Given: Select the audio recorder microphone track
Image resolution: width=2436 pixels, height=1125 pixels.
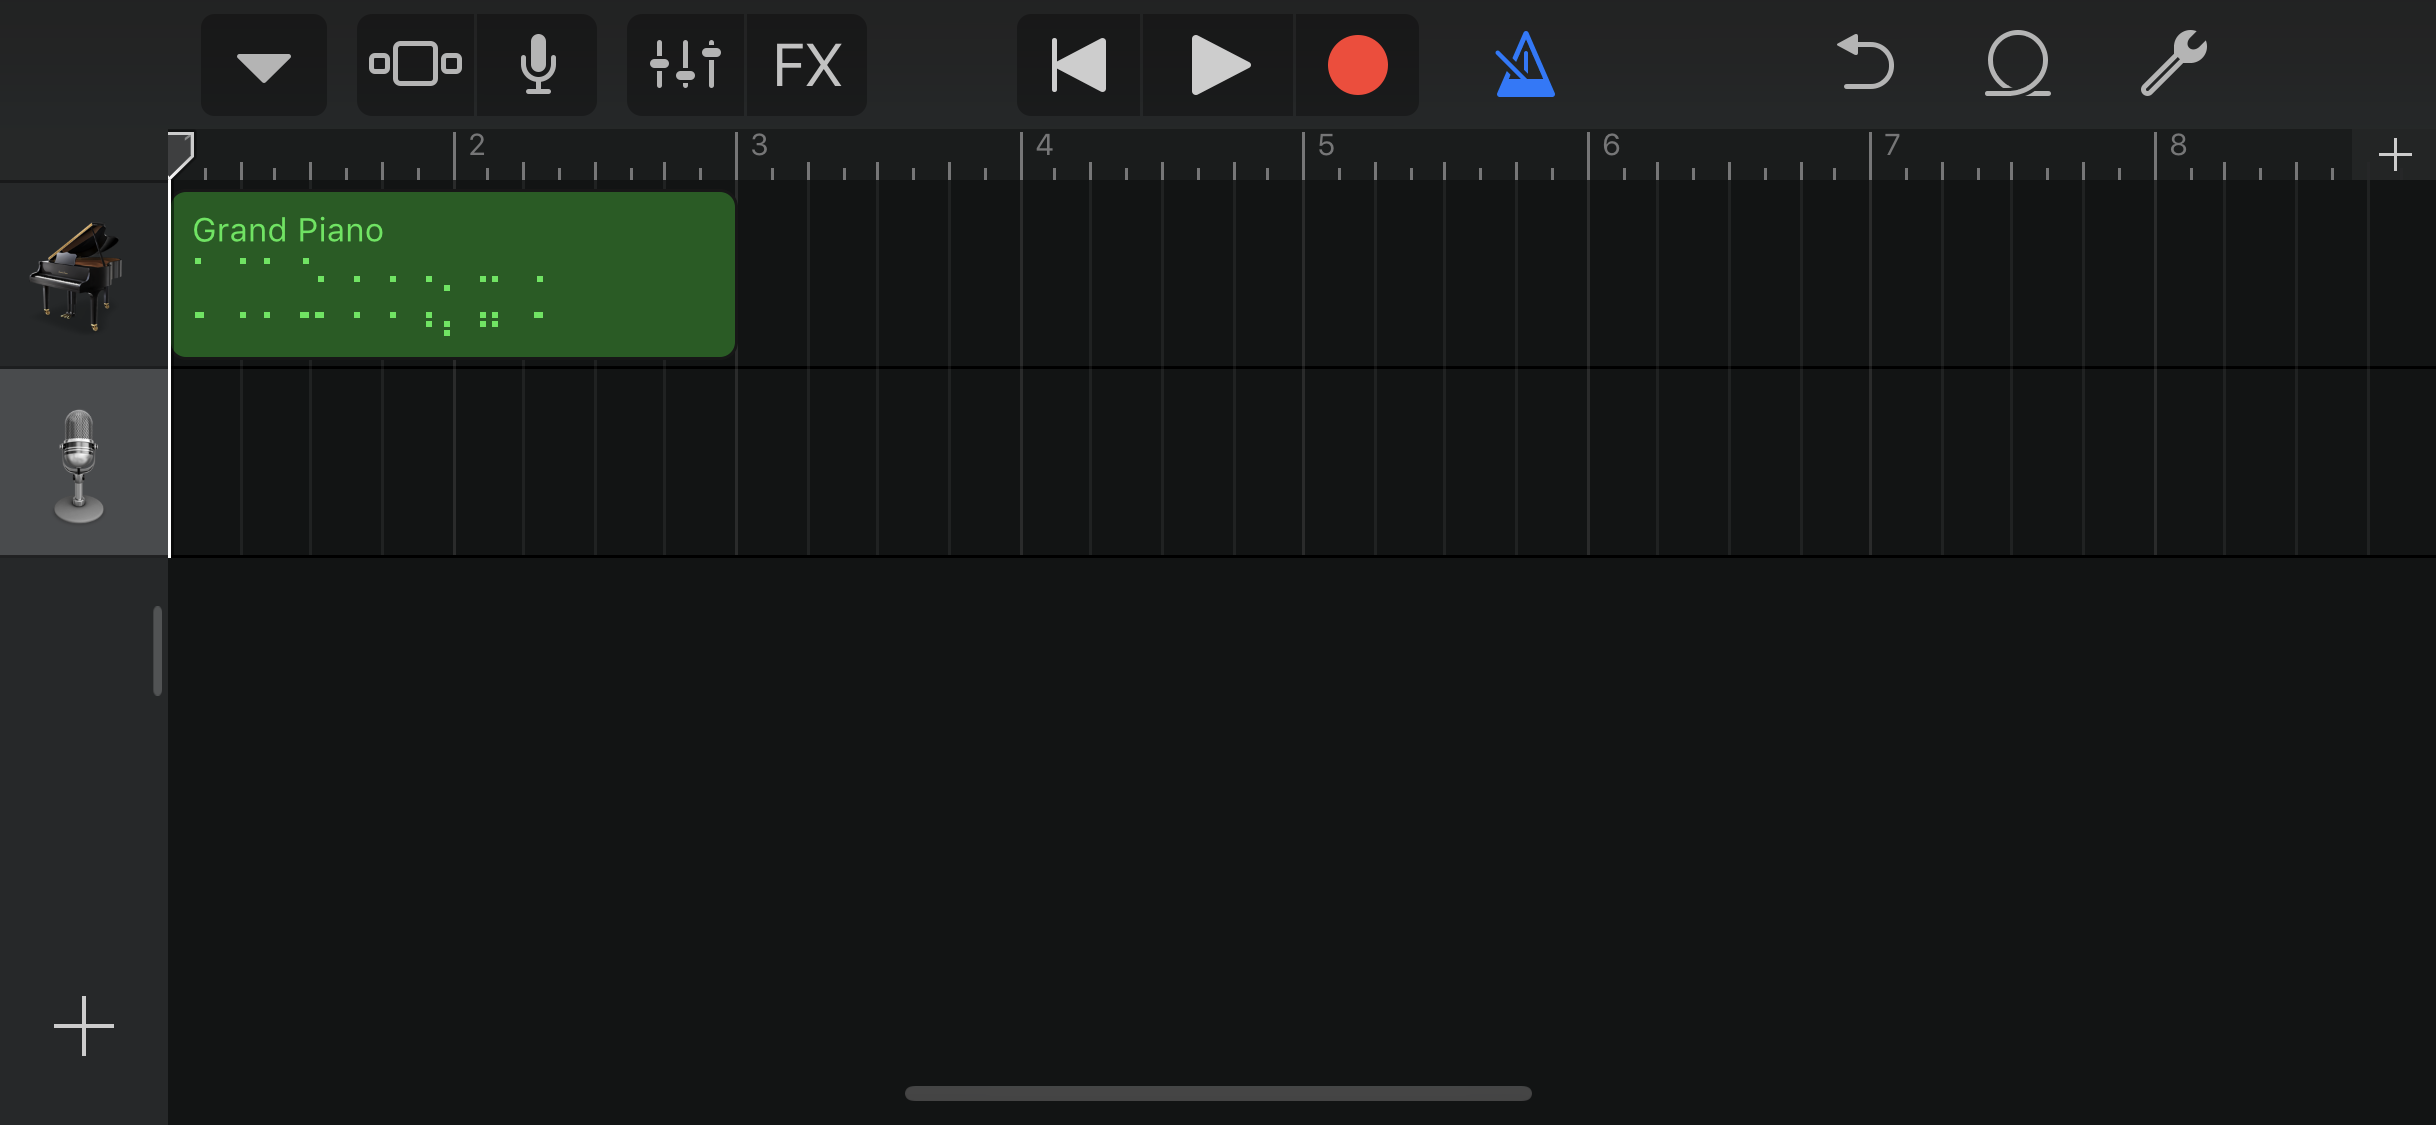Looking at the screenshot, I should click(80, 463).
